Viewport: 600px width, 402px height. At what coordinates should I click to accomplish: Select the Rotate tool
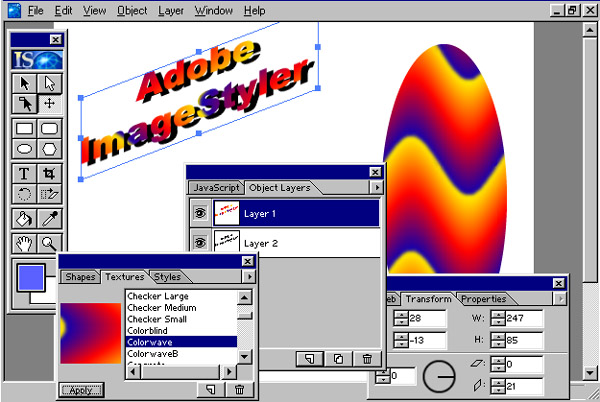pos(24,194)
